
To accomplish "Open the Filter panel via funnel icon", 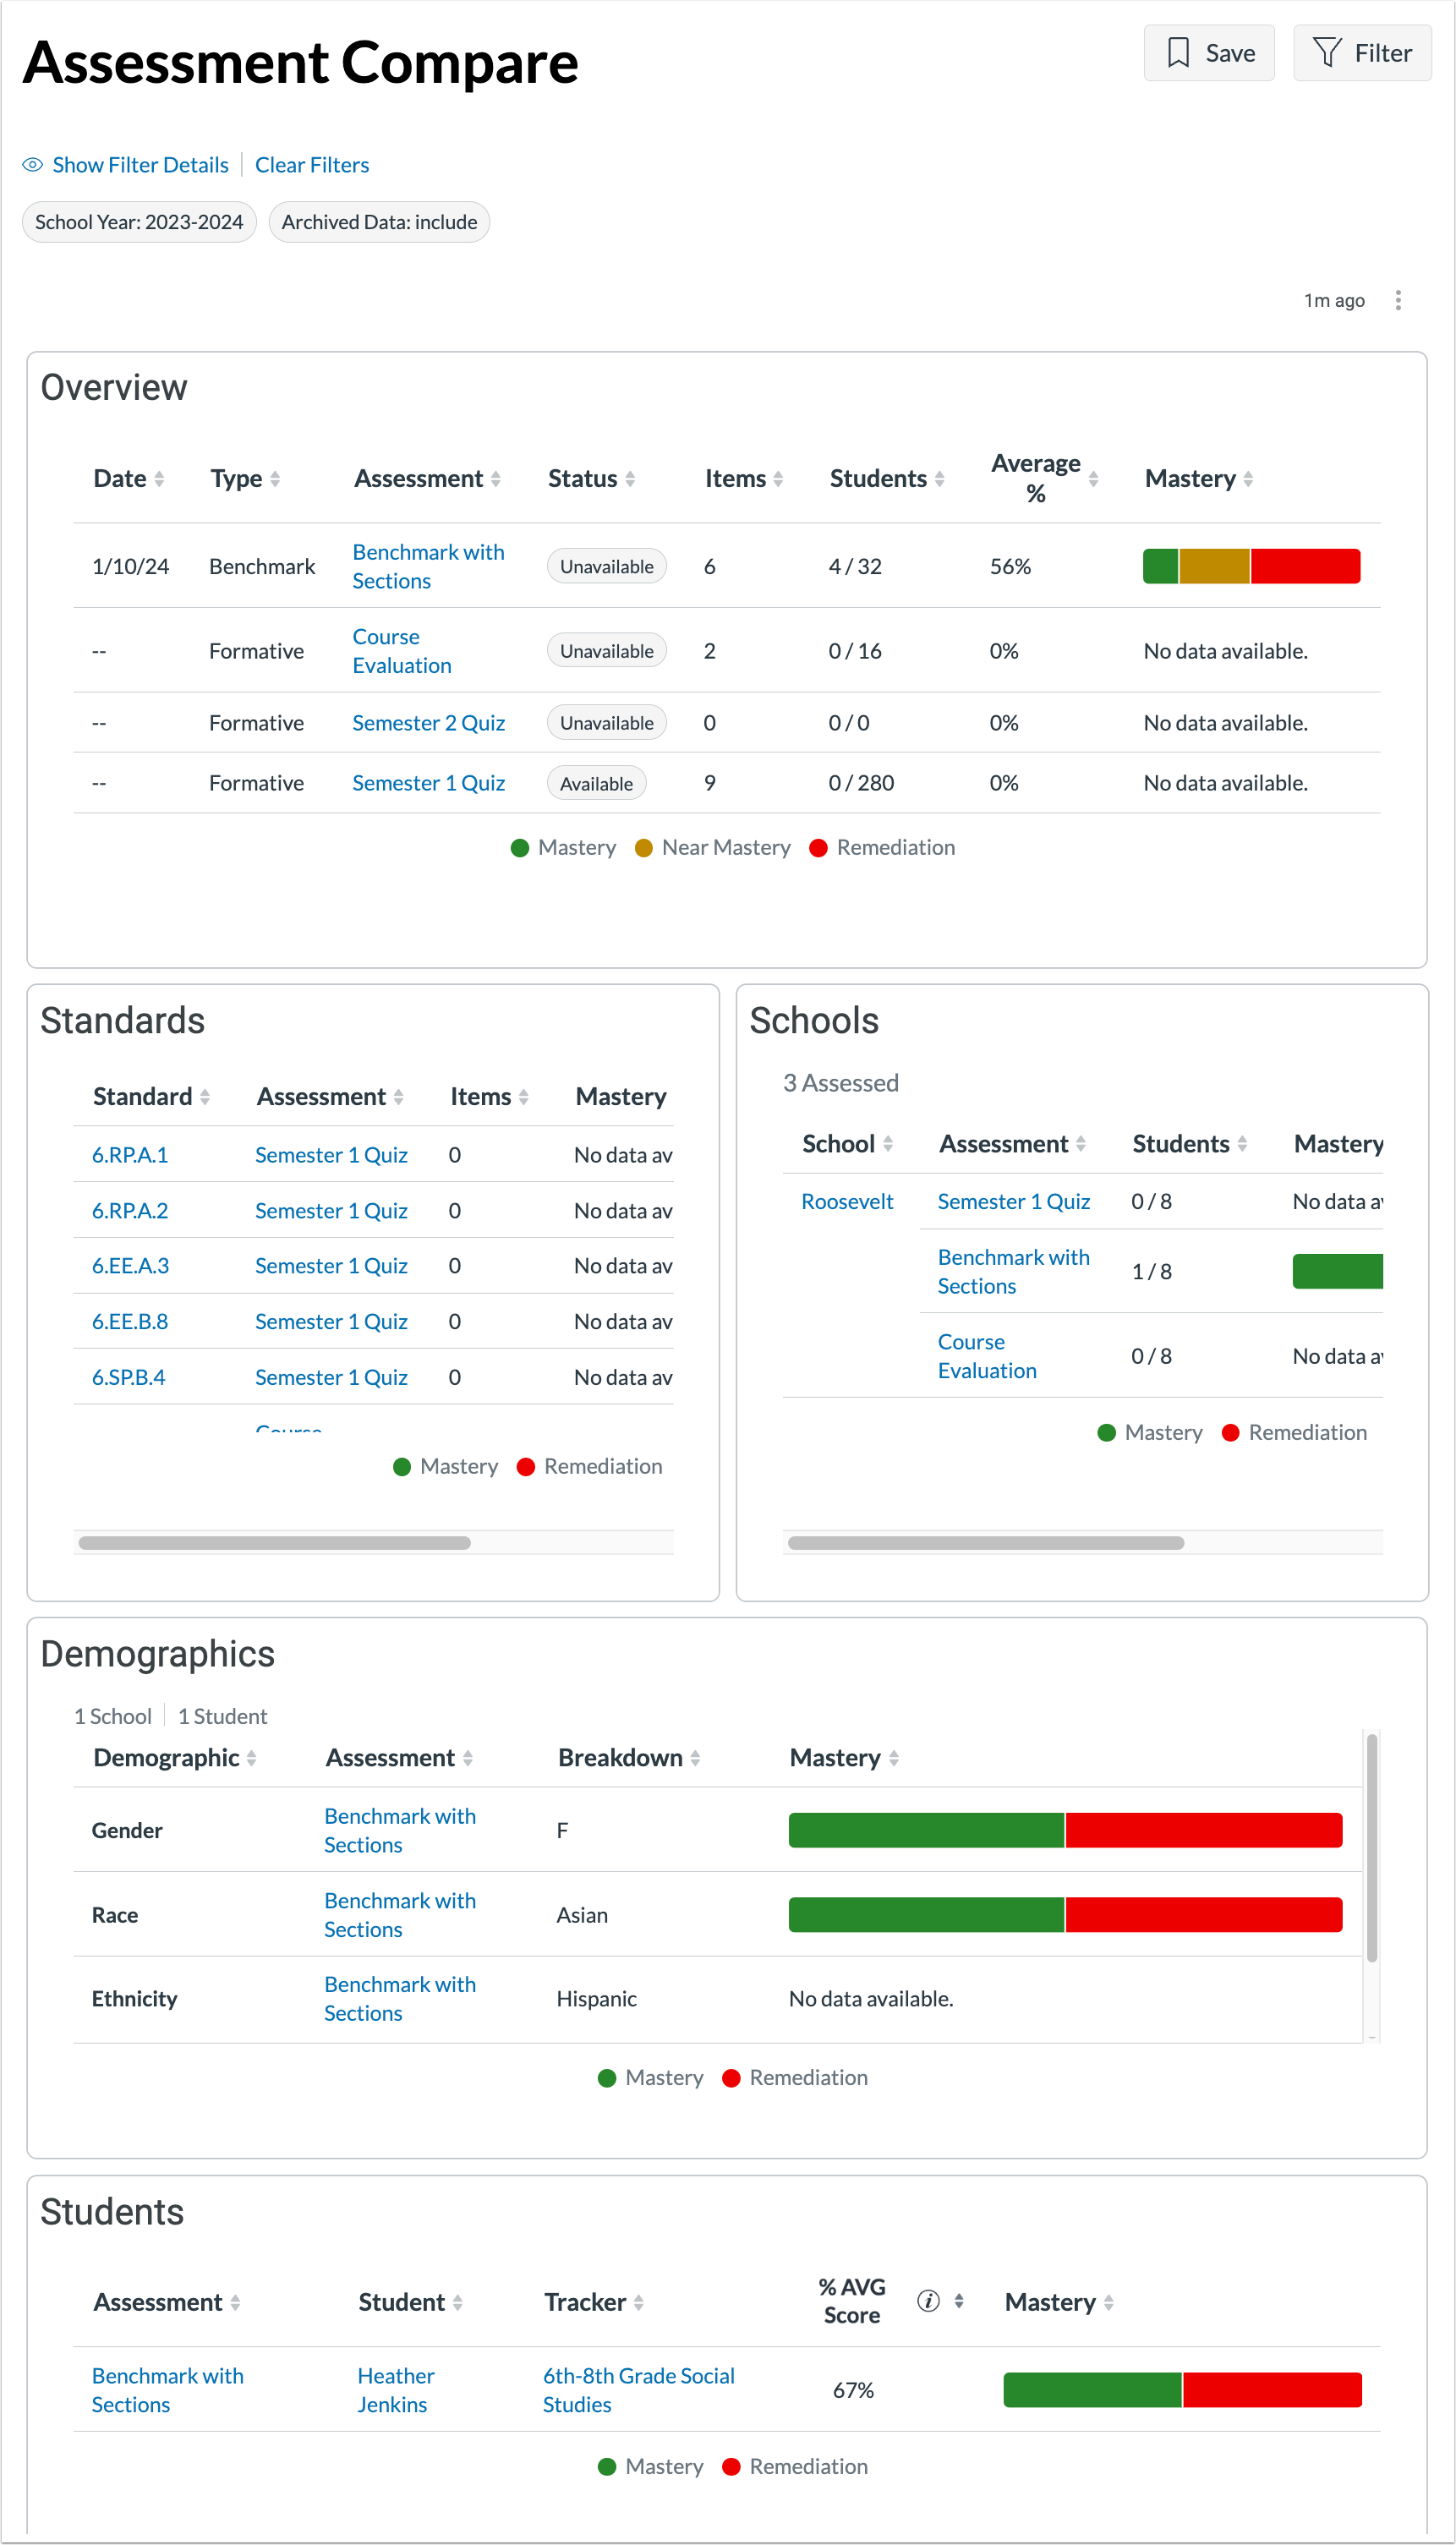I will pyautogui.click(x=1329, y=52).
